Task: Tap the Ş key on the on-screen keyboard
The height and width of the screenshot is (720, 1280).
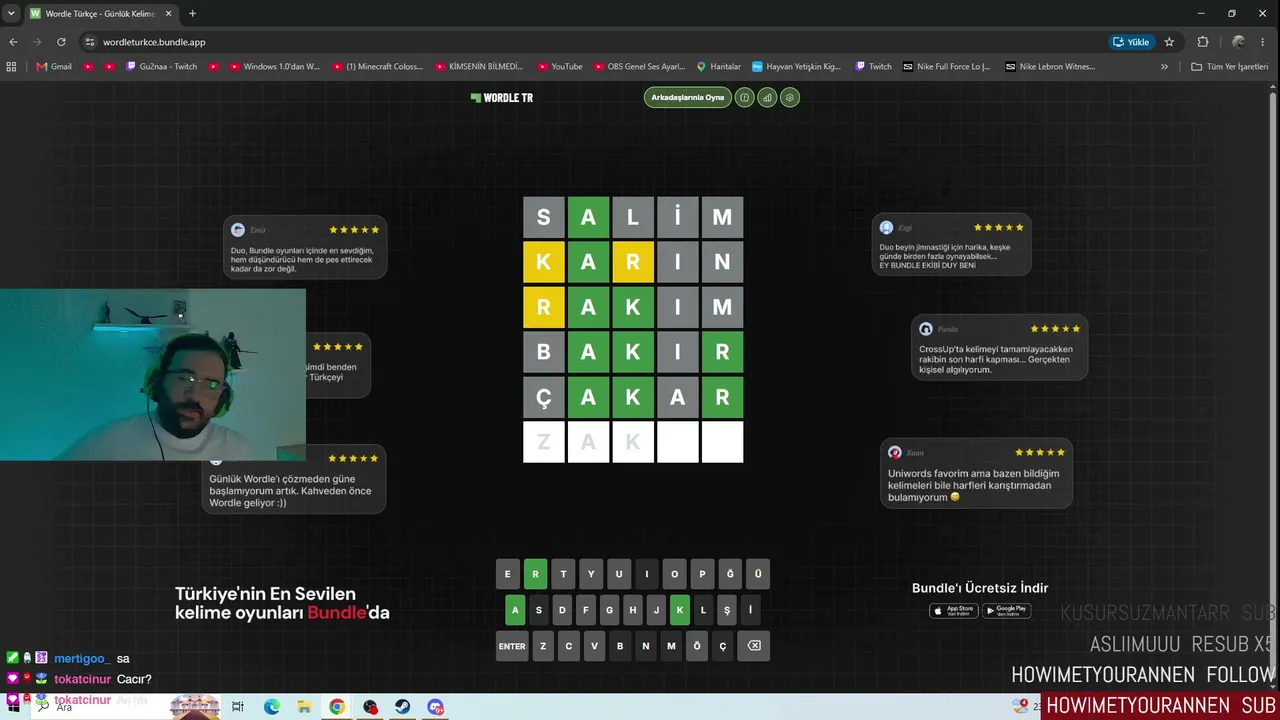Action: [x=727, y=610]
